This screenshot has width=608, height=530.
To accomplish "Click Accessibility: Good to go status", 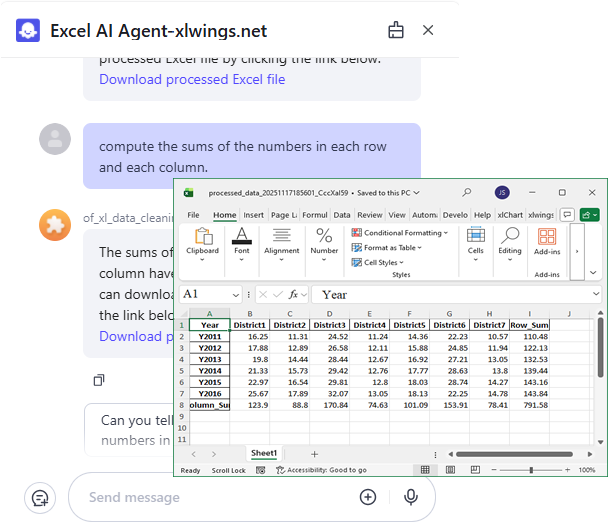I will 321,470.
